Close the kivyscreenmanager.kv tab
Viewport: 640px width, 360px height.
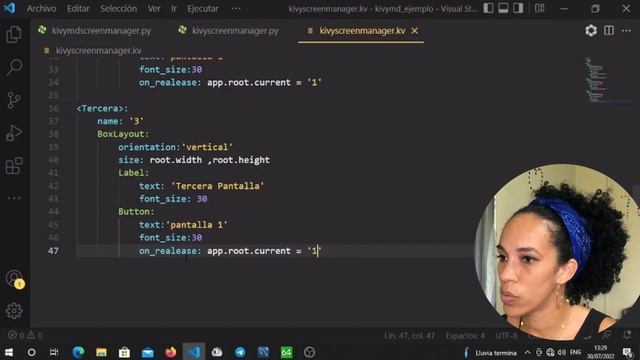tap(414, 31)
